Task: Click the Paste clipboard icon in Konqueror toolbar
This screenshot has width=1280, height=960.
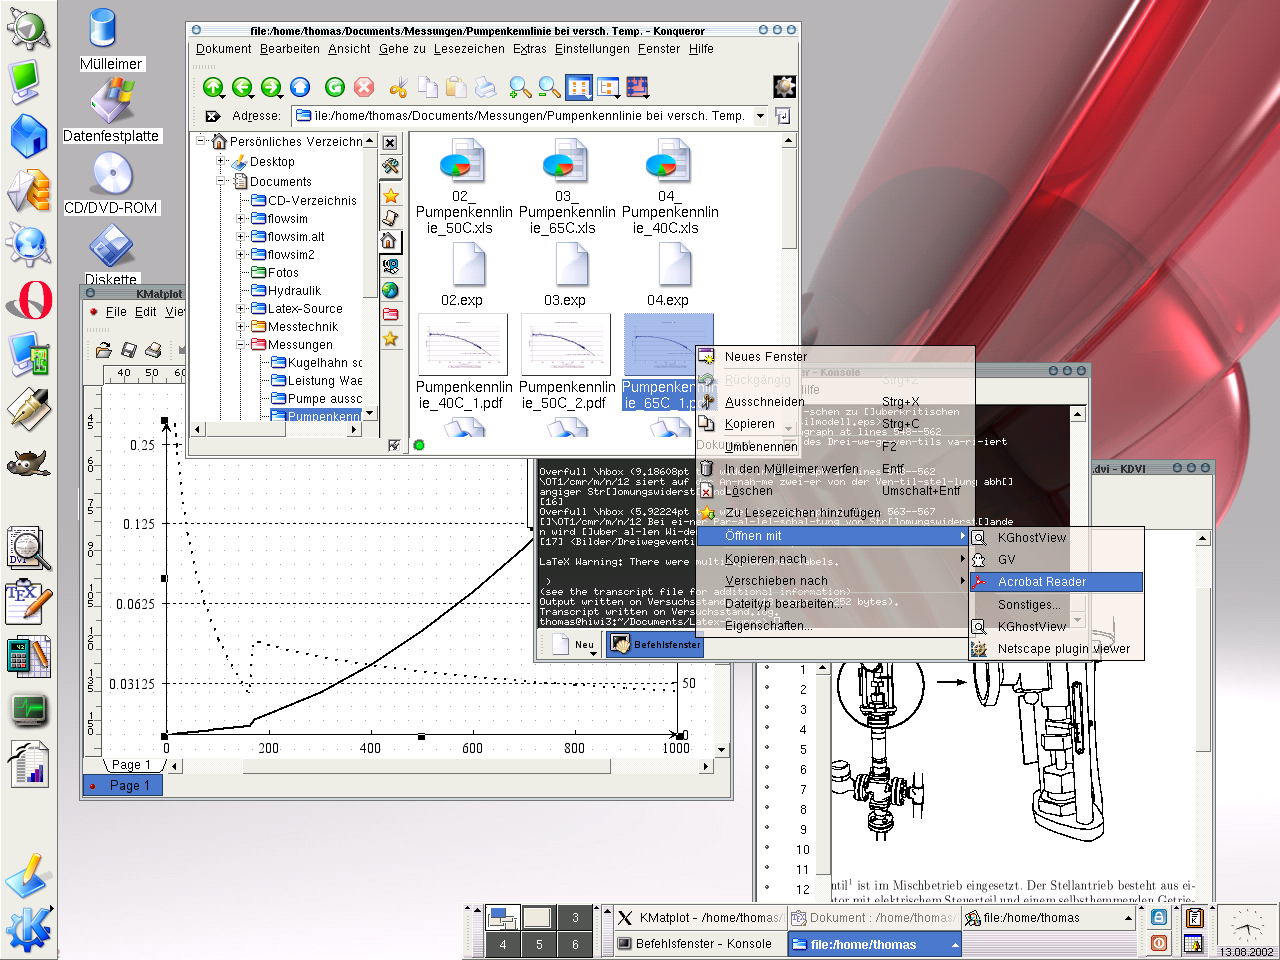Action: pyautogui.click(x=457, y=88)
